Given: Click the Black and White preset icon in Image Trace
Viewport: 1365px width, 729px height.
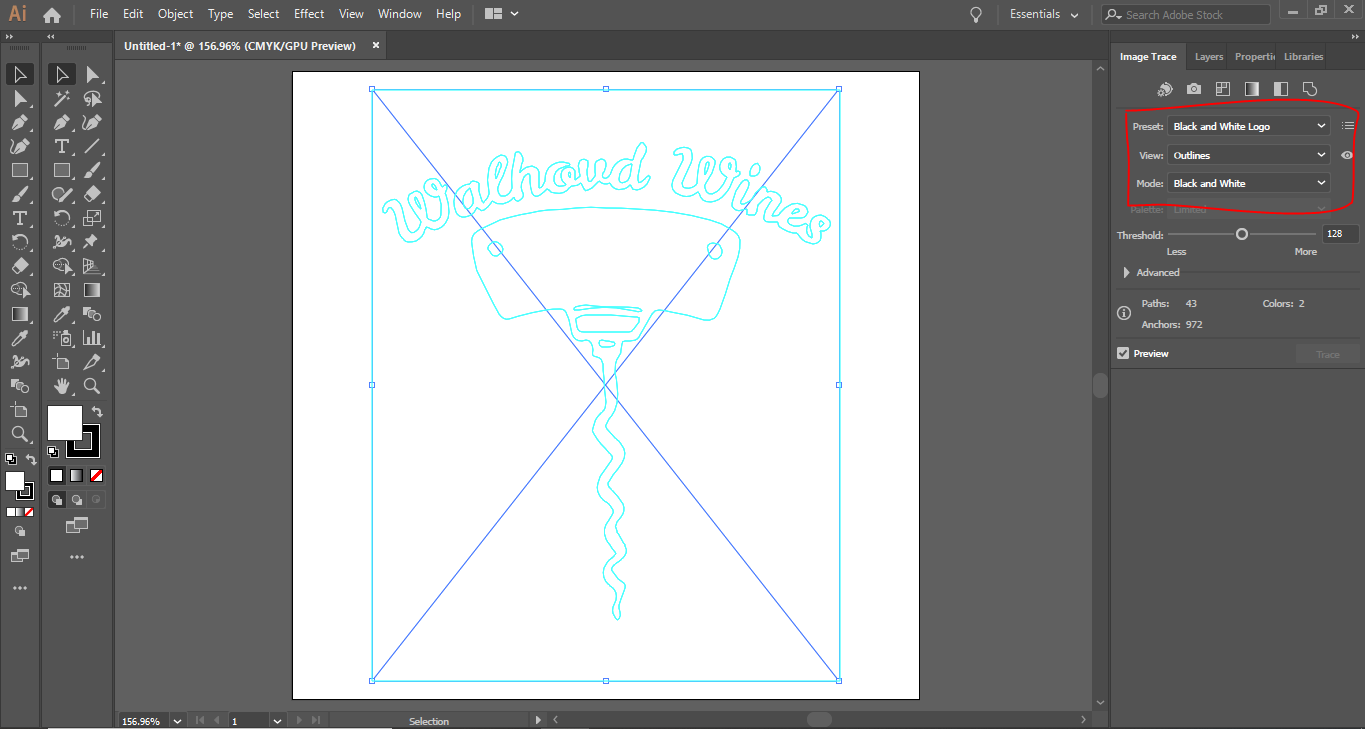Looking at the screenshot, I should 1280,89.
